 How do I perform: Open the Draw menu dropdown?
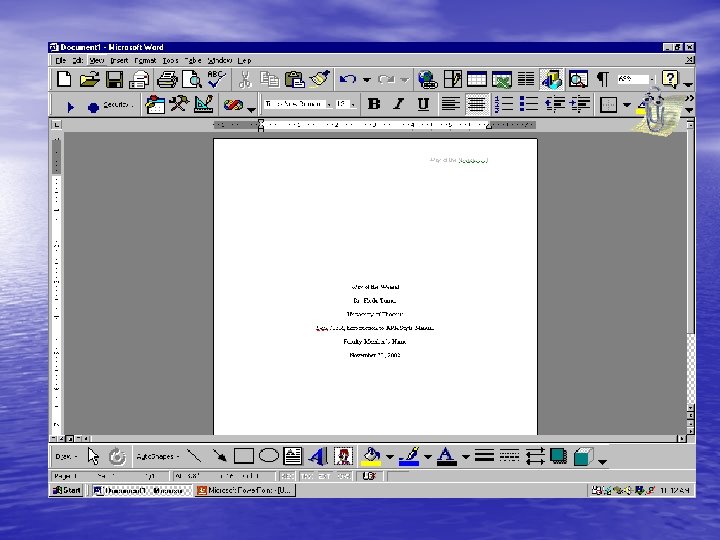[x=66, y=456]
